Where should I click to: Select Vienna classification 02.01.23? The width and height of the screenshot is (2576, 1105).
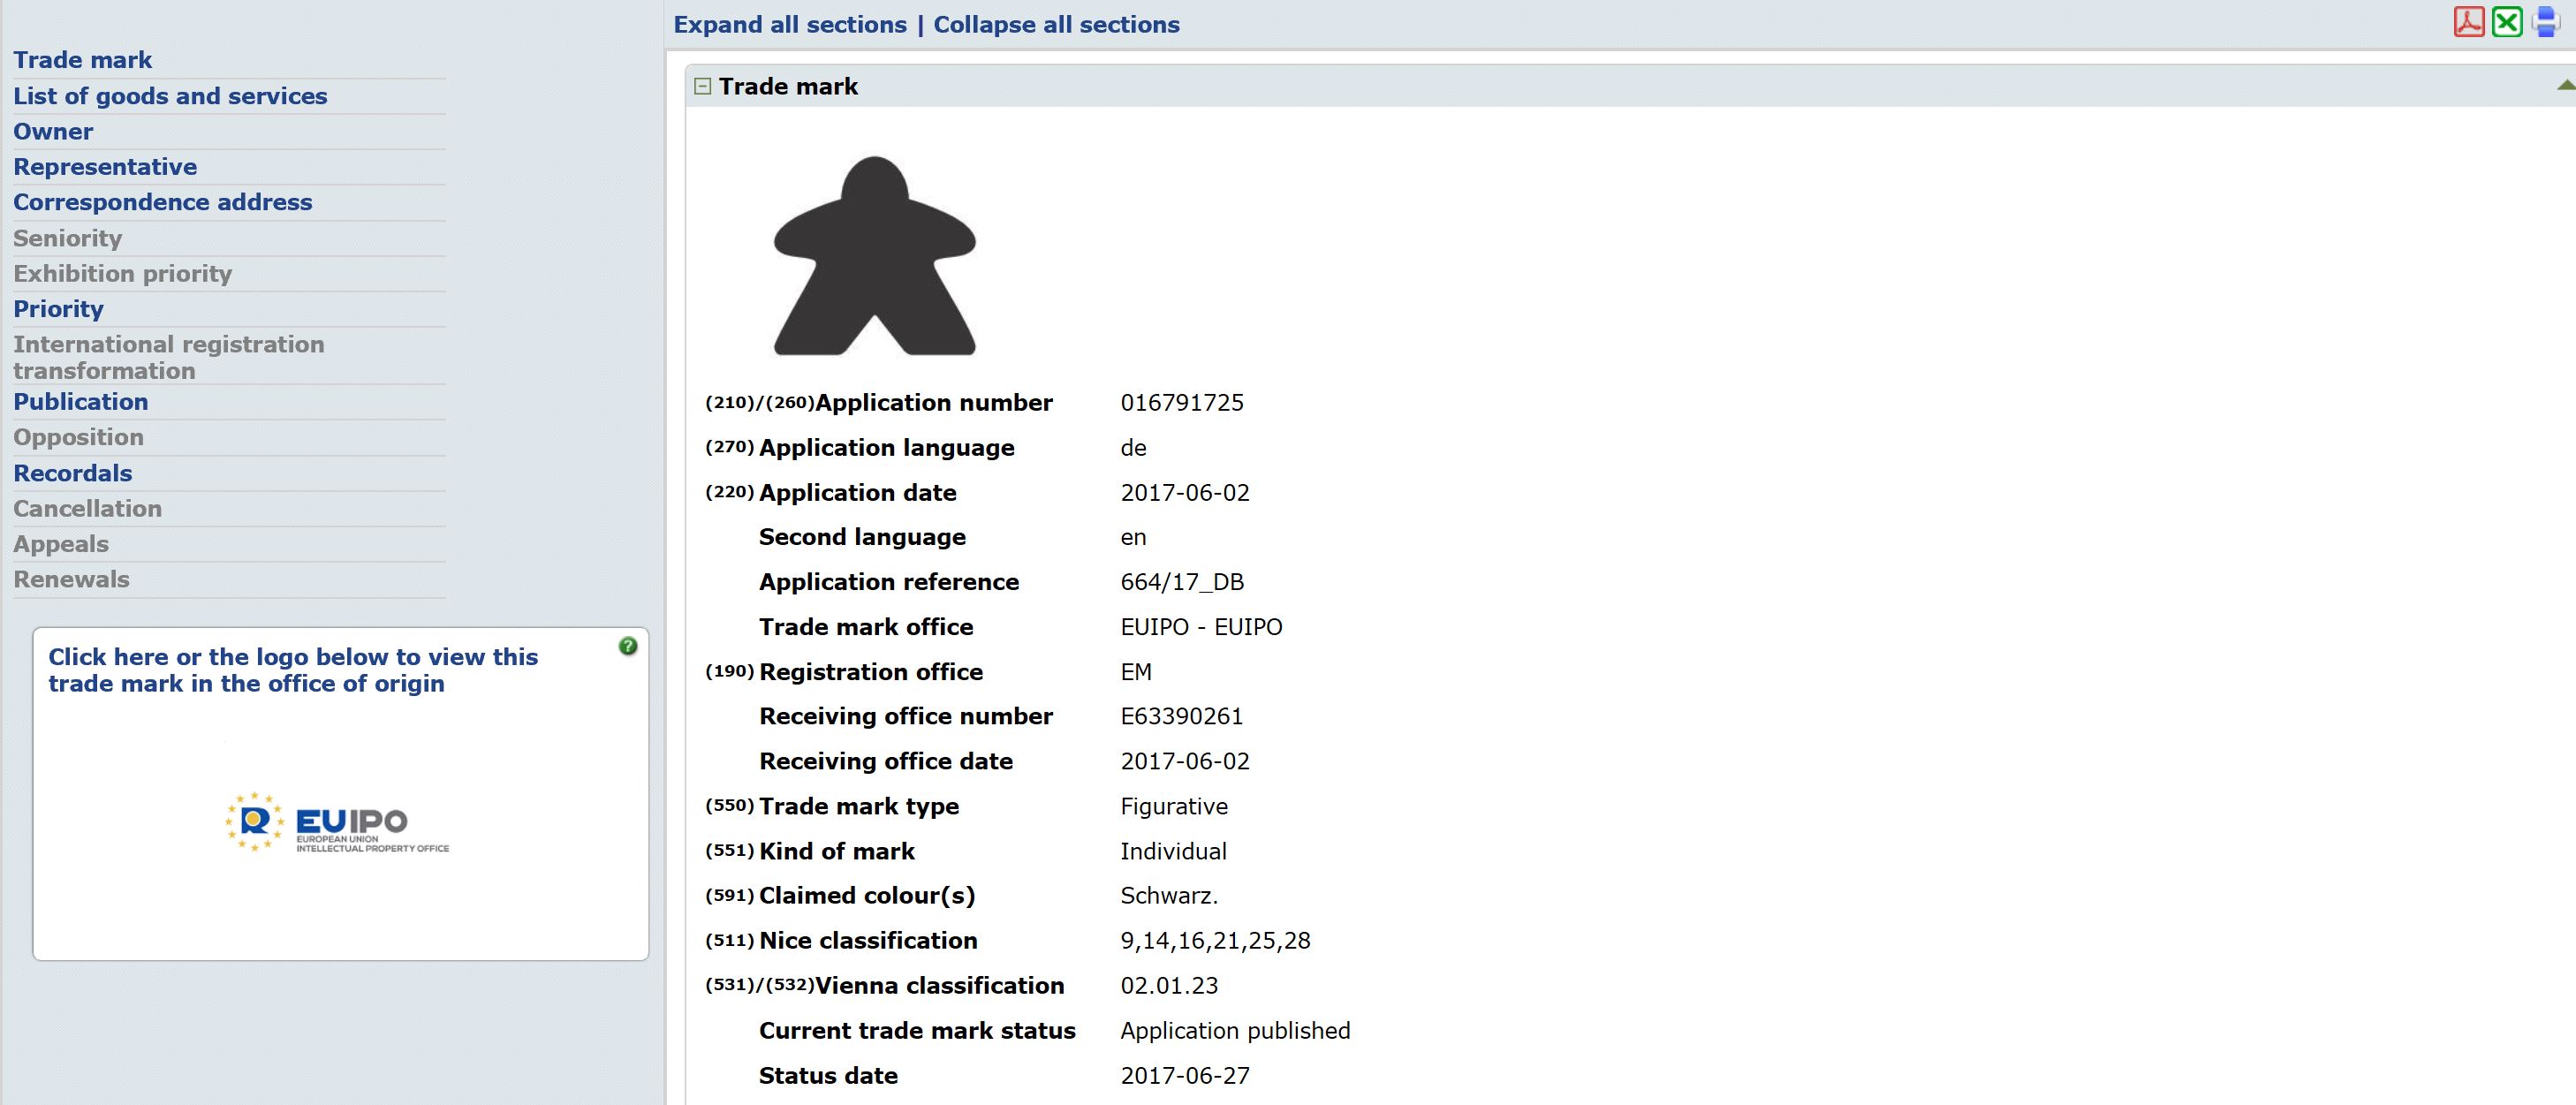1169,986
